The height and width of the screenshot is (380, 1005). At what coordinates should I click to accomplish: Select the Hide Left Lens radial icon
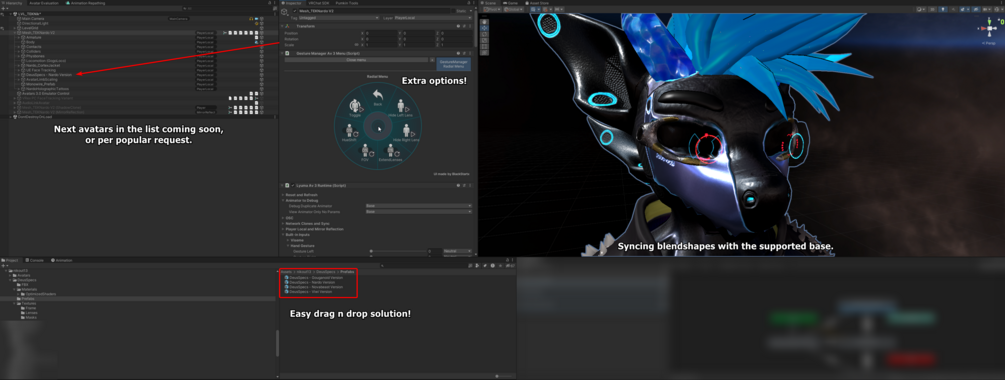pos(401,108)
